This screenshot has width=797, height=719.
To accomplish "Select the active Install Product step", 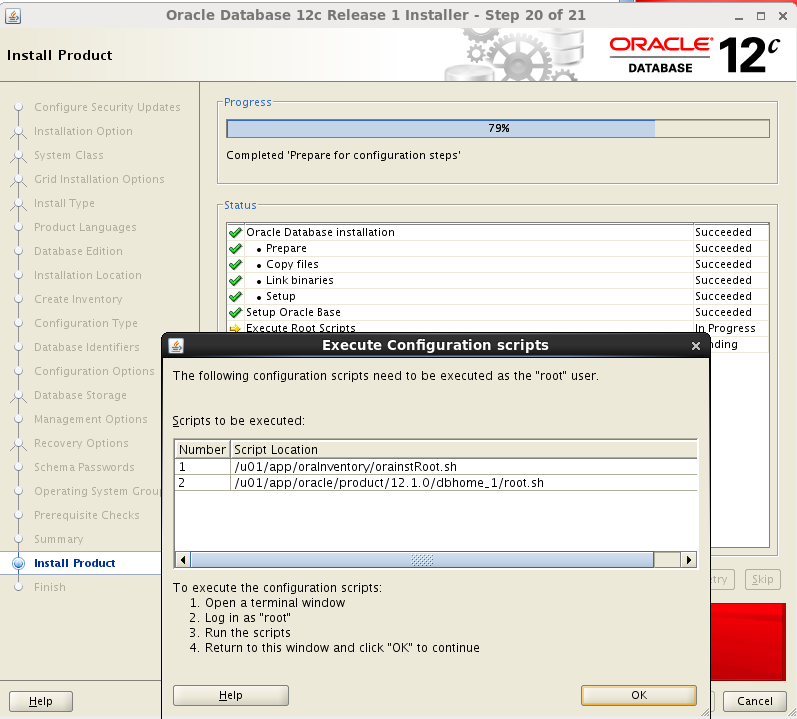I will click(74, 563).
